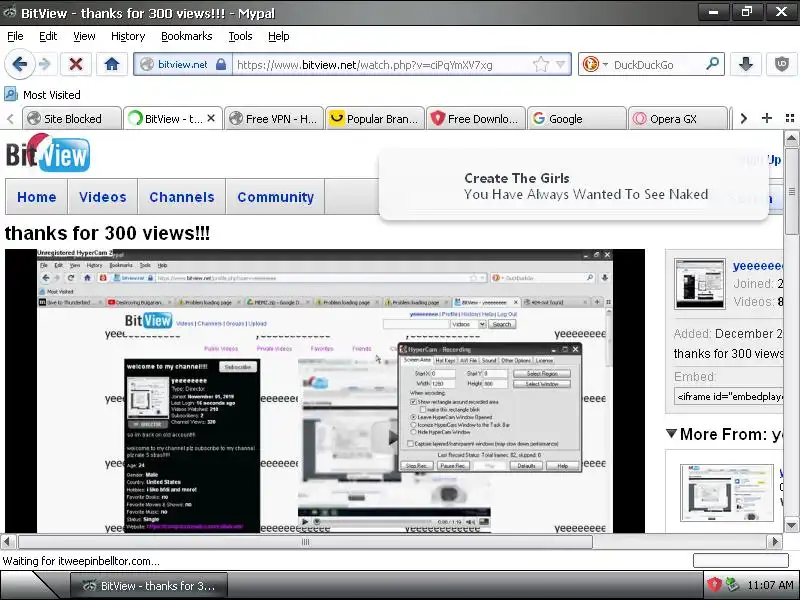Click the forward navigation arrow
The width and height of the screenshot is (800, 600).
[x=45, y=64]
